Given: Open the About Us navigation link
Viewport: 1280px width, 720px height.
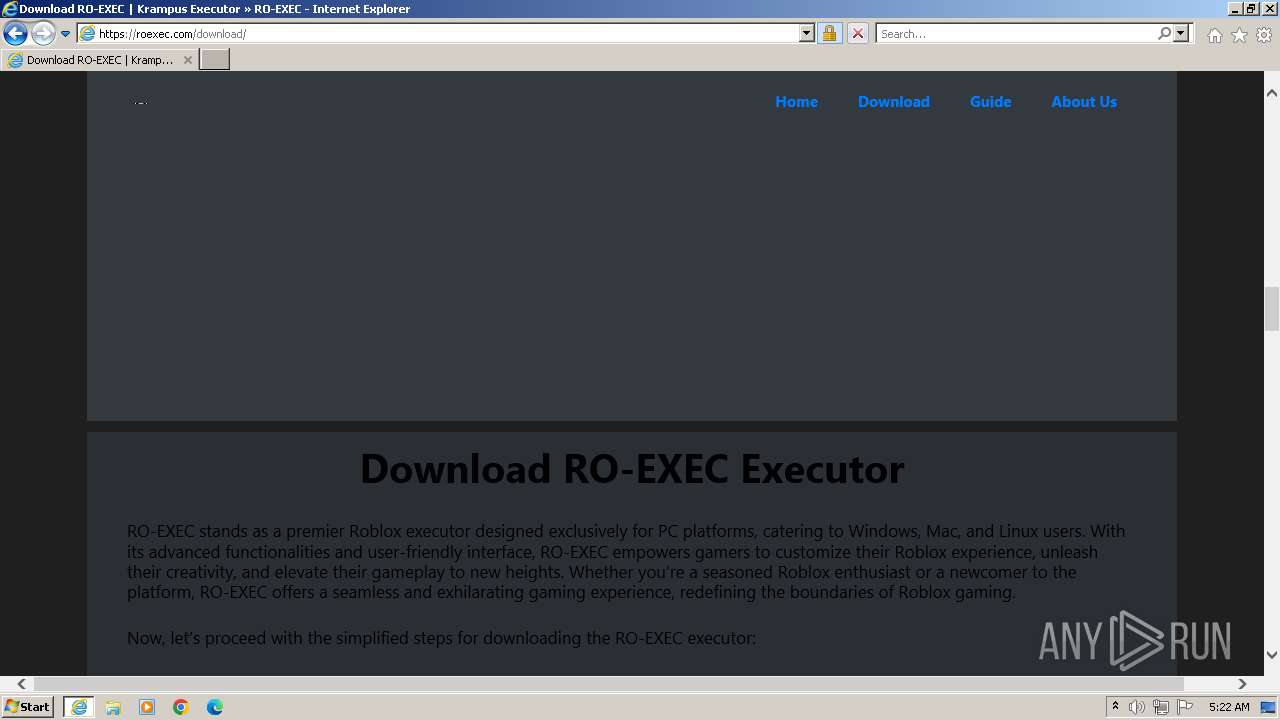Looking at the screenshot, I should point(1084,102).
